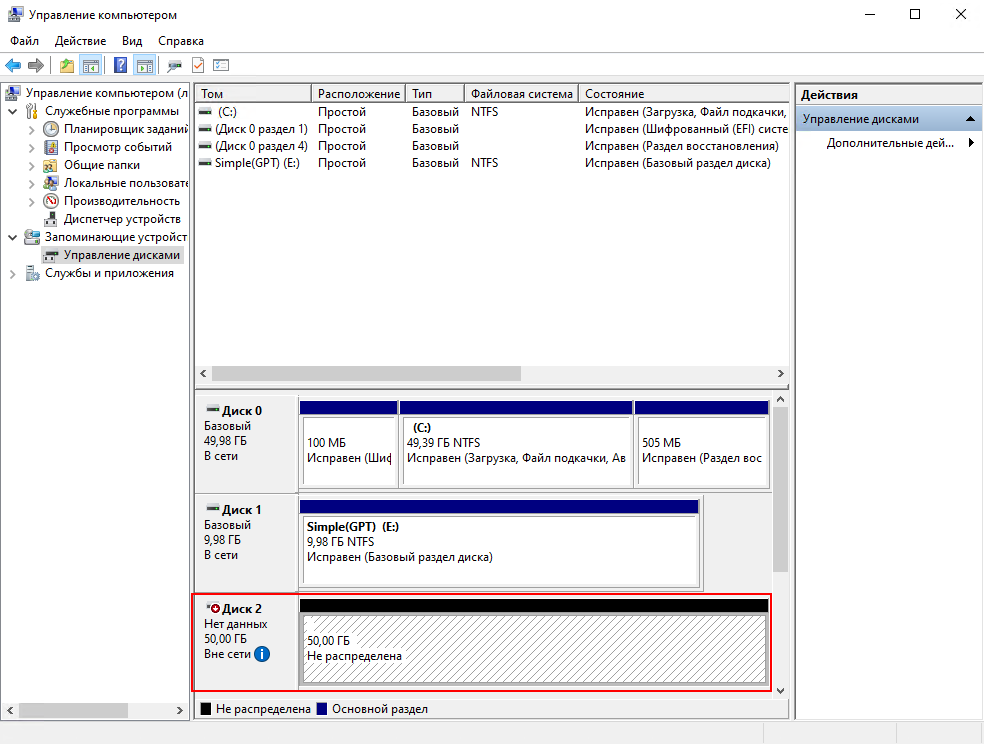This screenshot has width=984, height=744.
Task: Select the unallocated 50,00 ГБ region
Action: point(534,648)
